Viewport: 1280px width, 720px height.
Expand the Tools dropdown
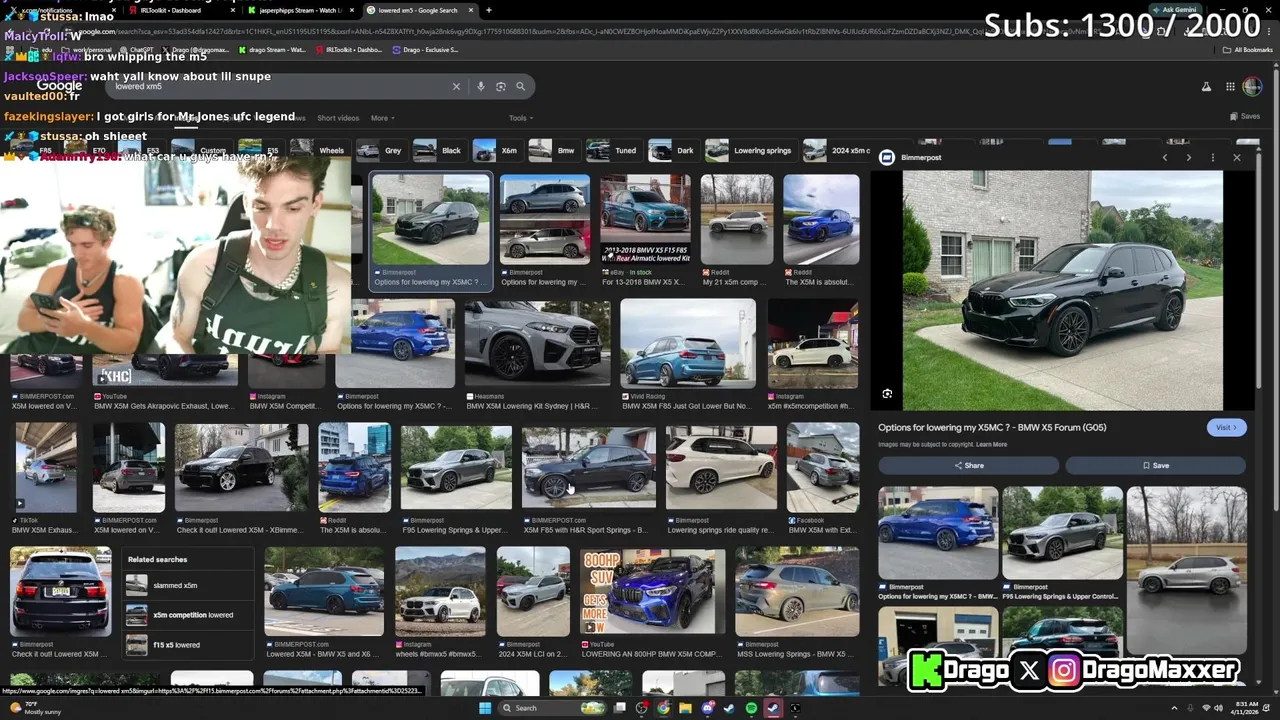point(520,118)
